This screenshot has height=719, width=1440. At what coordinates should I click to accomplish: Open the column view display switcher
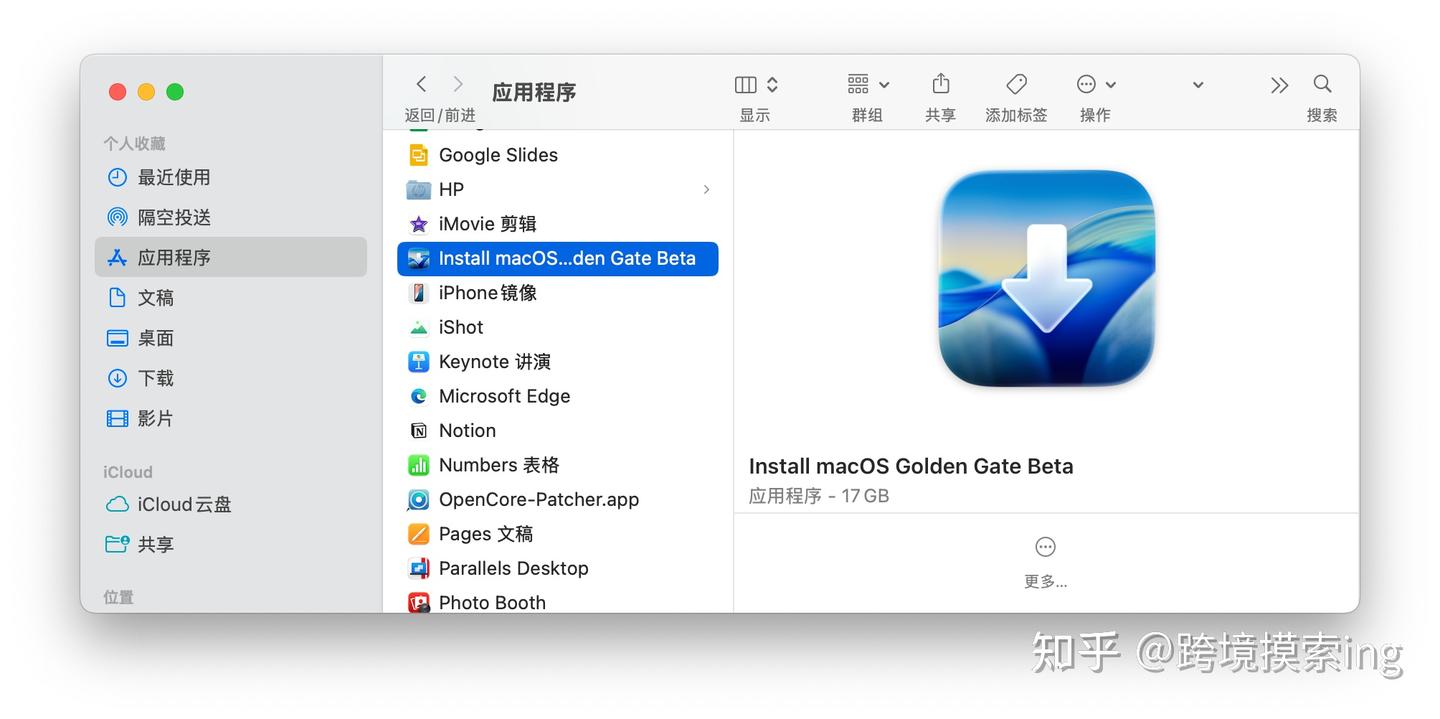[x=756, y=85]
